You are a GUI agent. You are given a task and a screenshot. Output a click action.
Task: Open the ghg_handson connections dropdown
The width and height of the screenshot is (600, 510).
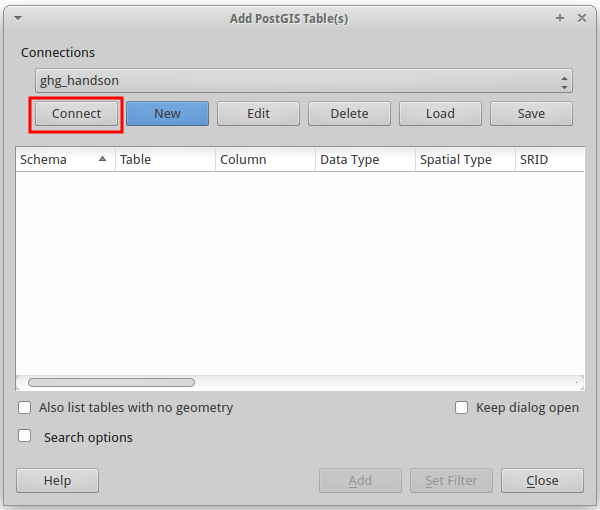coord(304,81)
